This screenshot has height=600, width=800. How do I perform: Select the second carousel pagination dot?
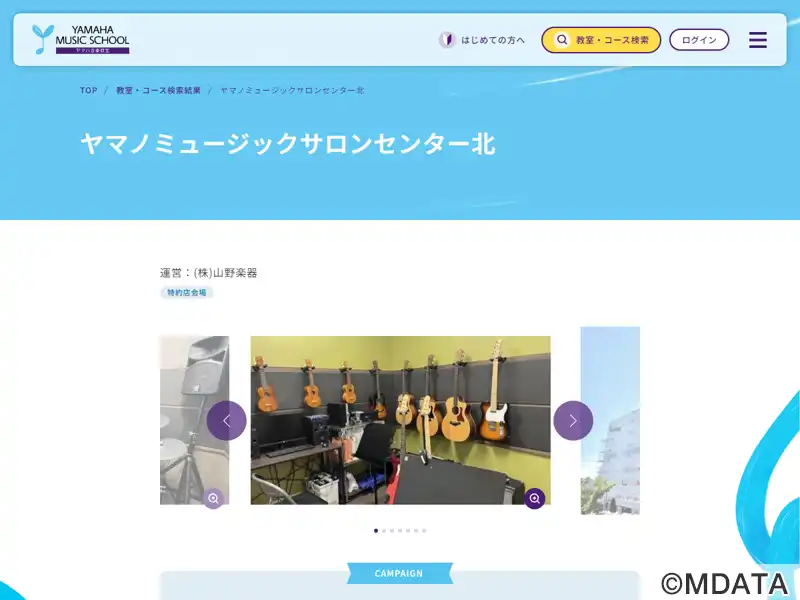[384, 531]
